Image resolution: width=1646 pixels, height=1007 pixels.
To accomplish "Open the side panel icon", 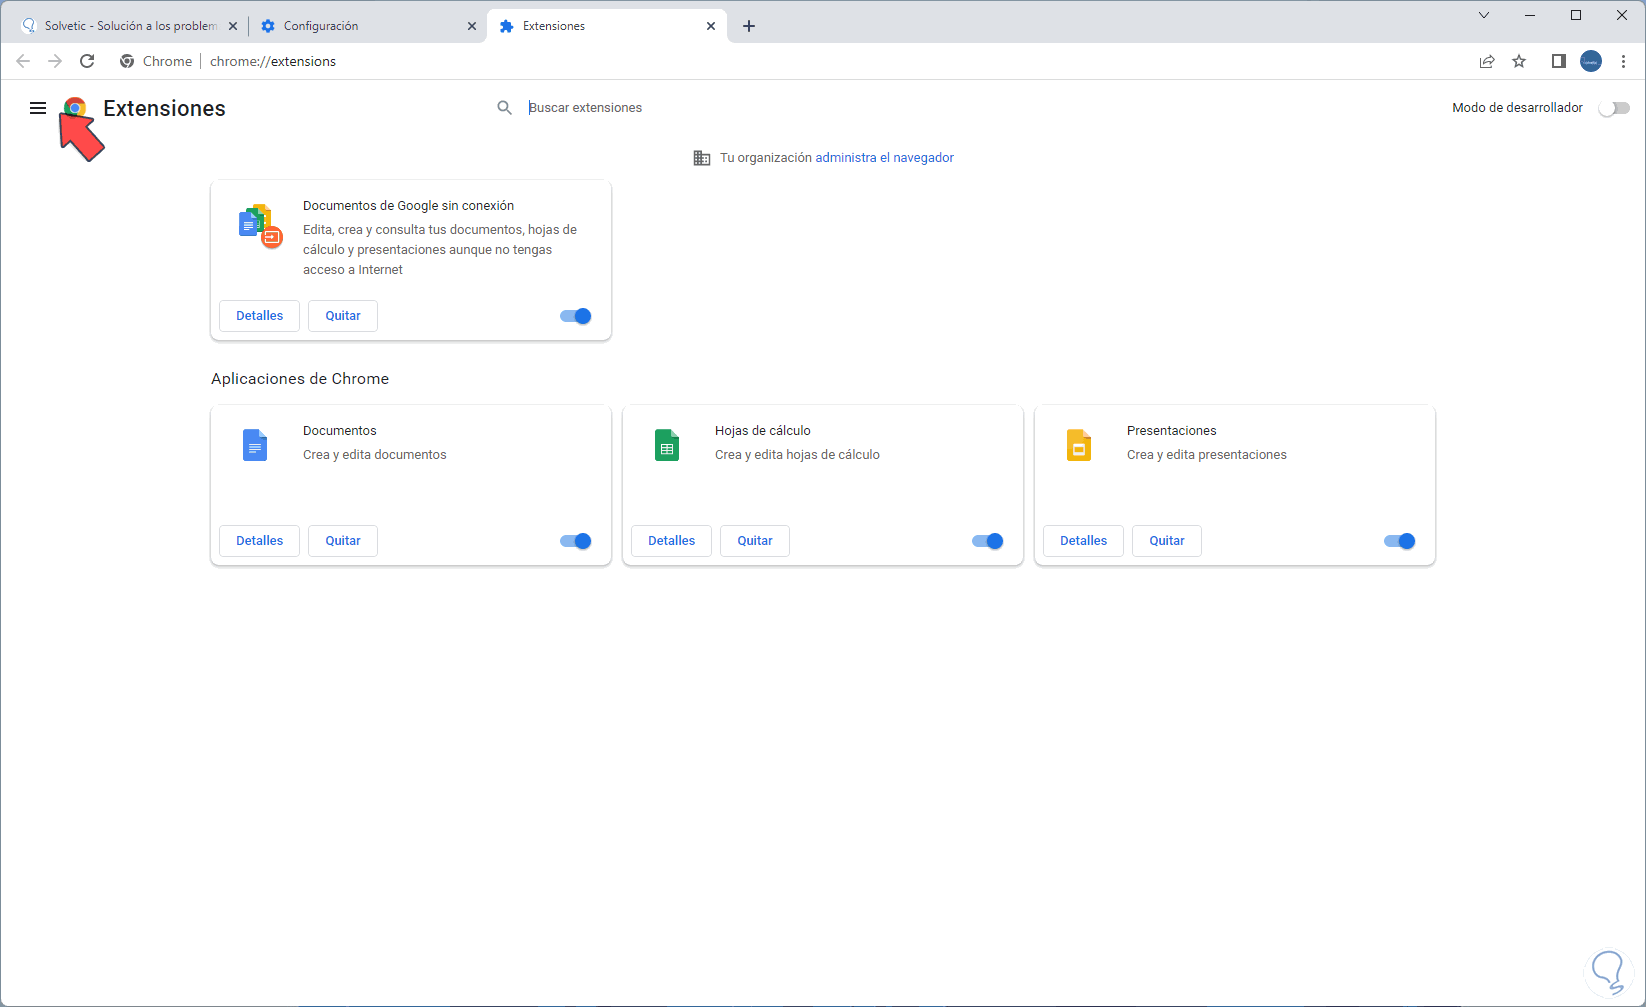I will coord(1558,61).
